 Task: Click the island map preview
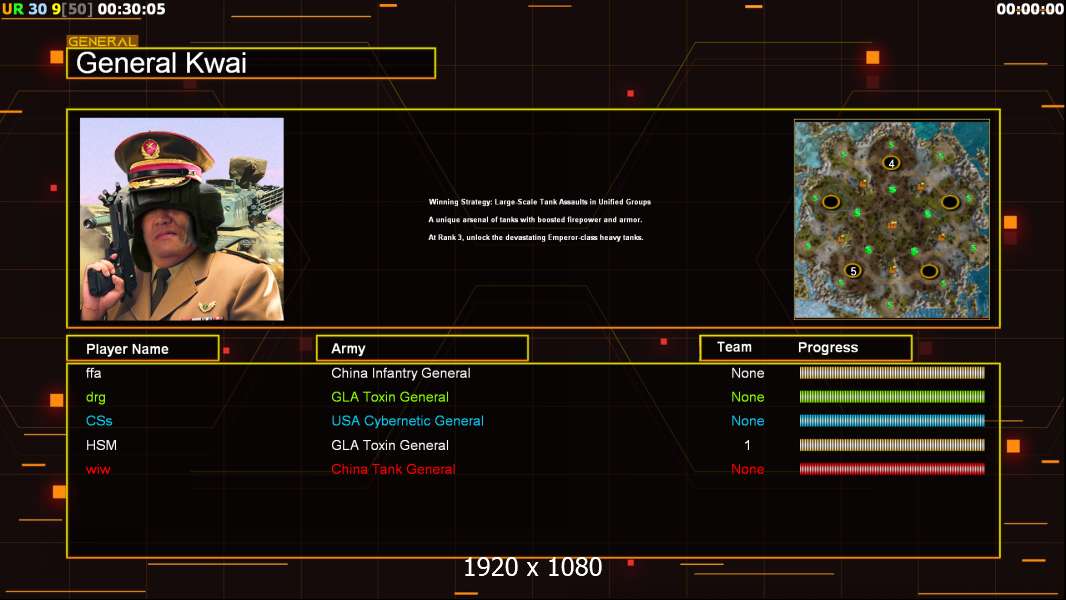coord(891,219)
